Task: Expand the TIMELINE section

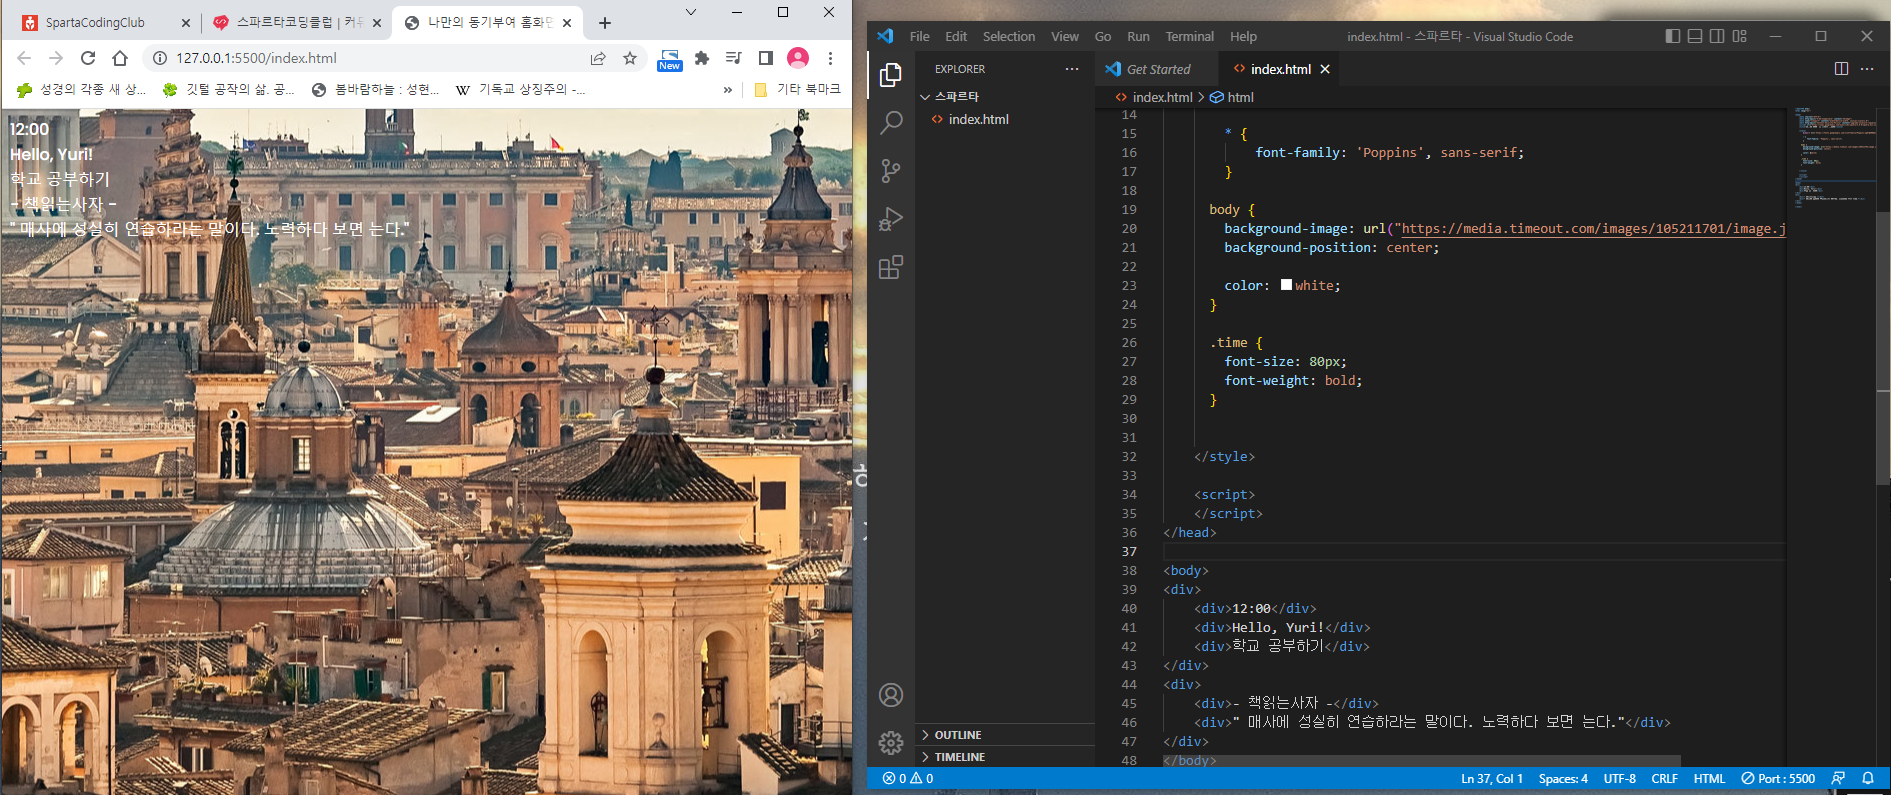Action: (1005, 757)
